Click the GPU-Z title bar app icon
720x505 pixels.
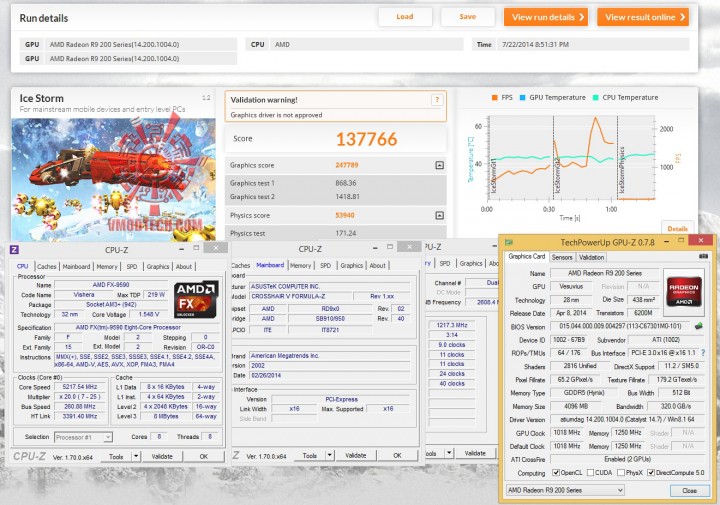point(509,242)
